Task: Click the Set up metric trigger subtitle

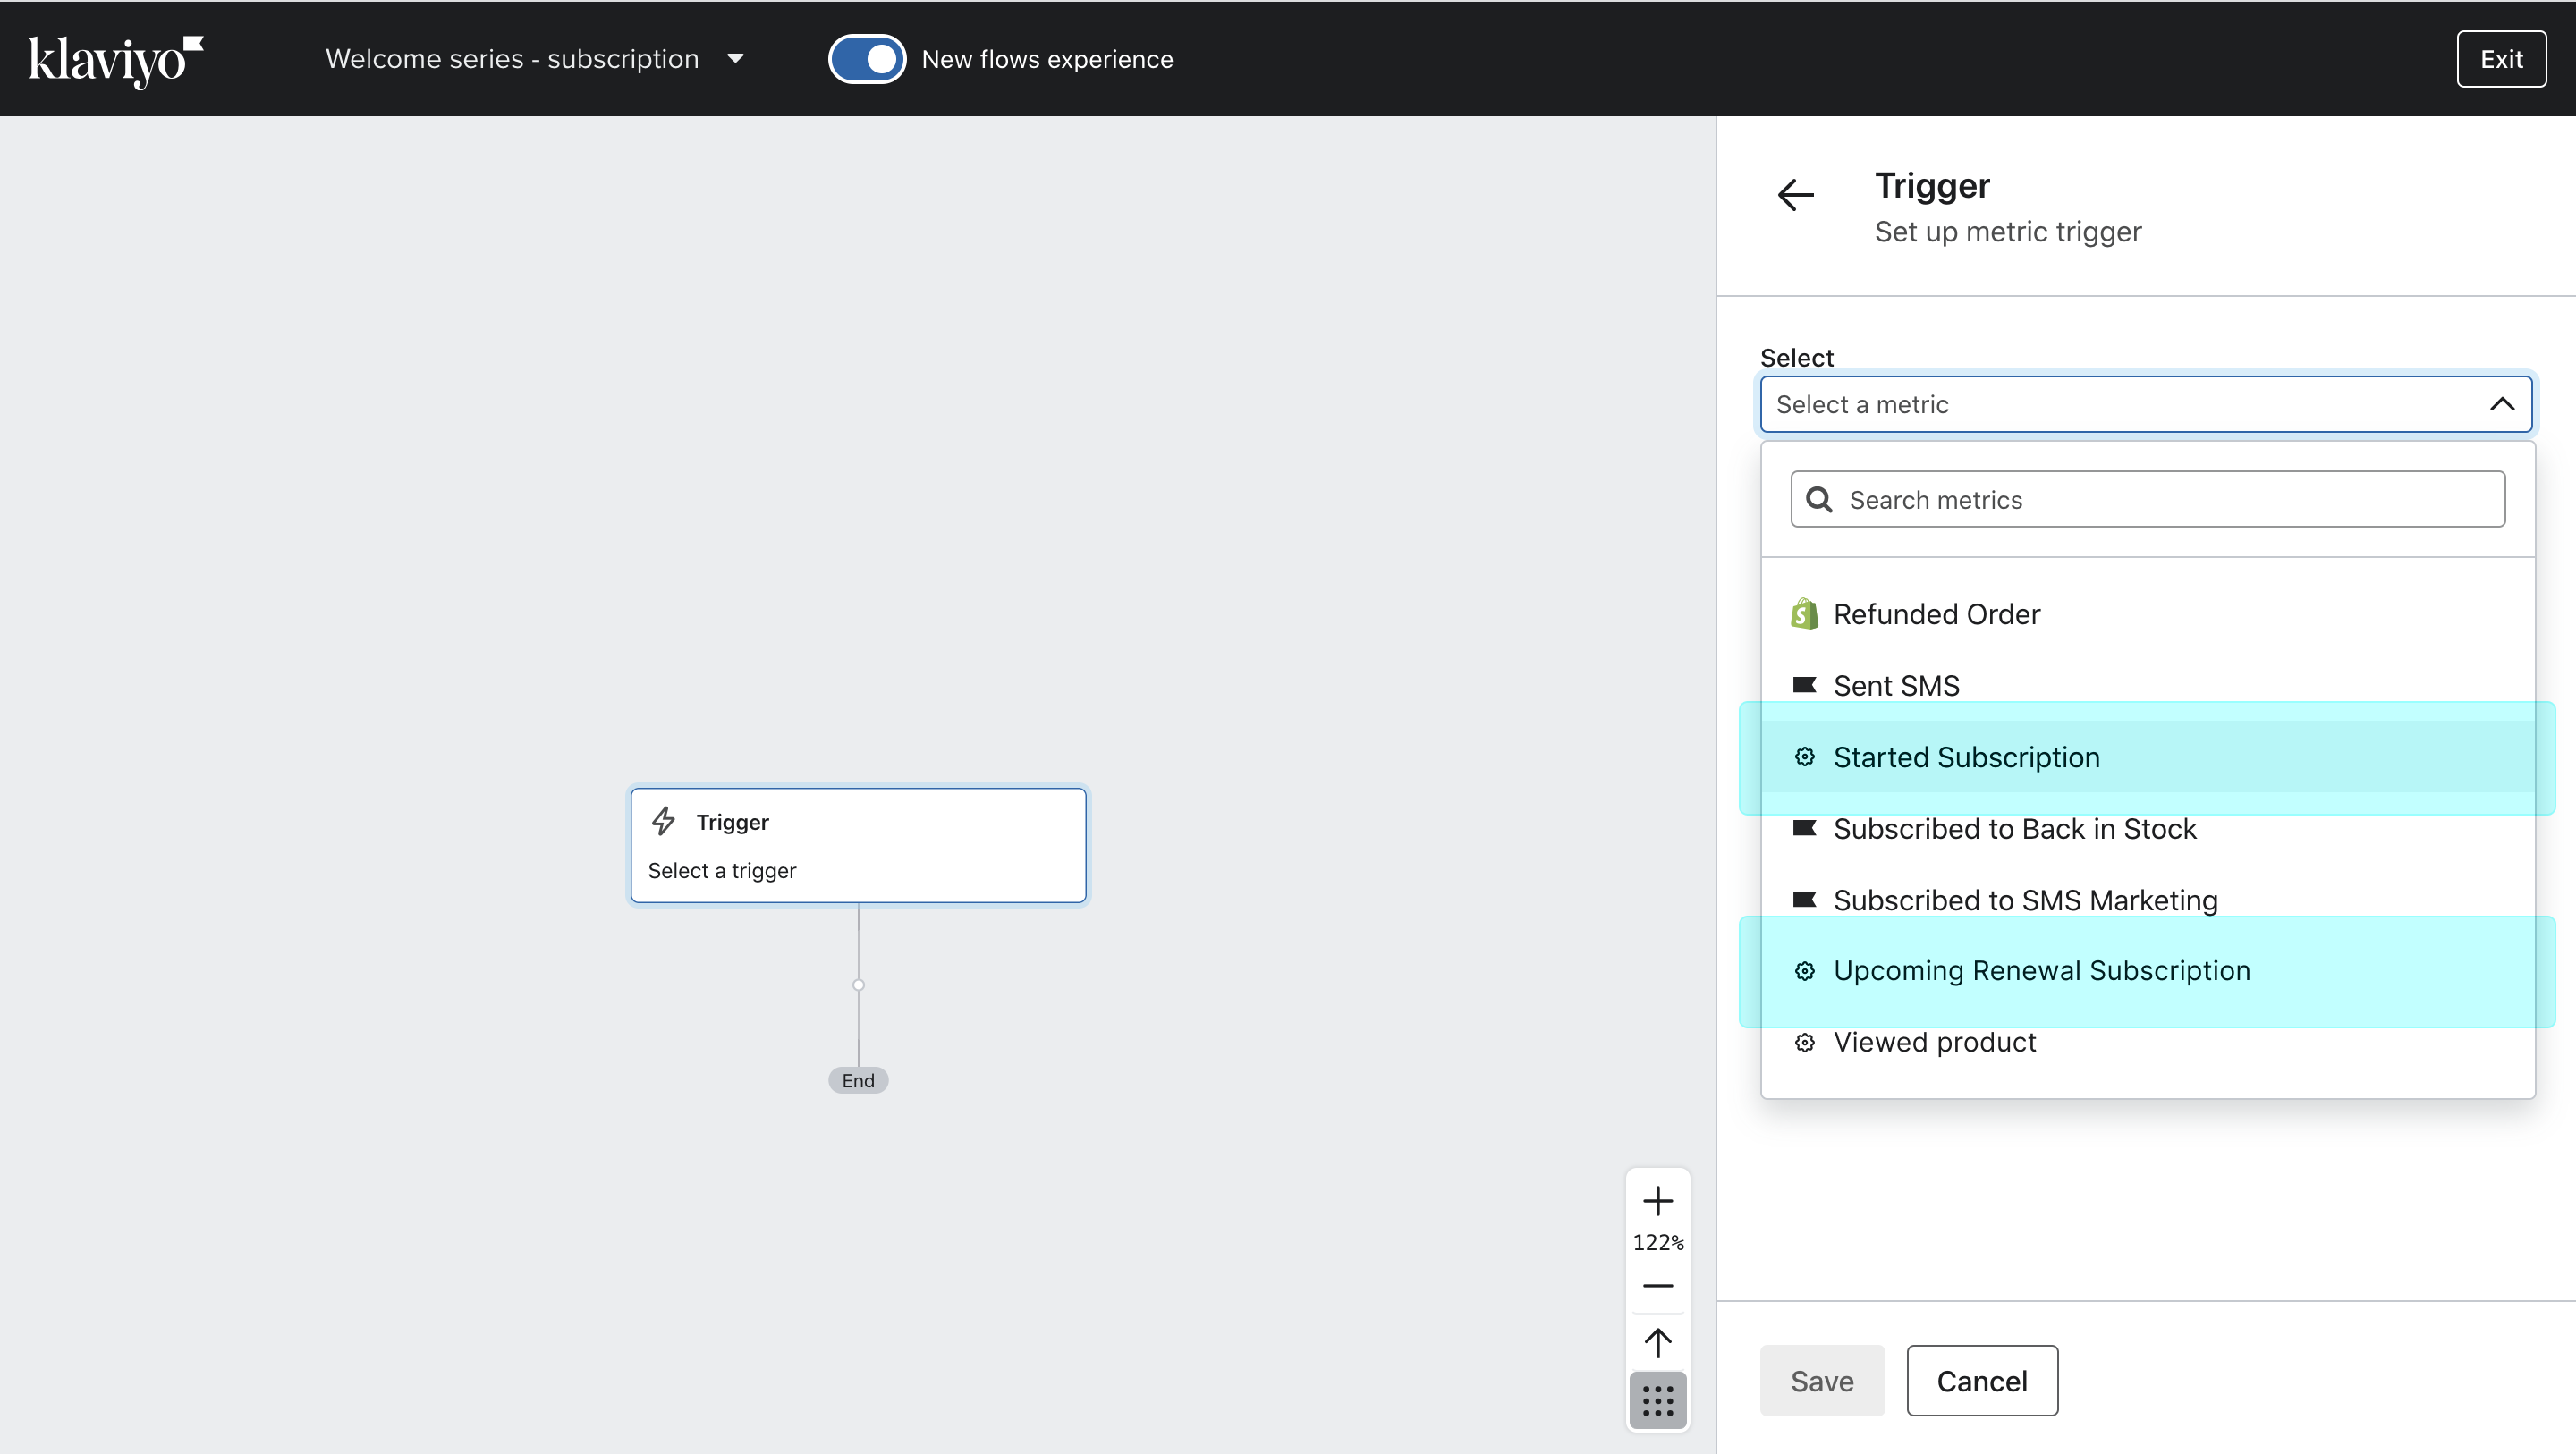Action: [2008, 232]
